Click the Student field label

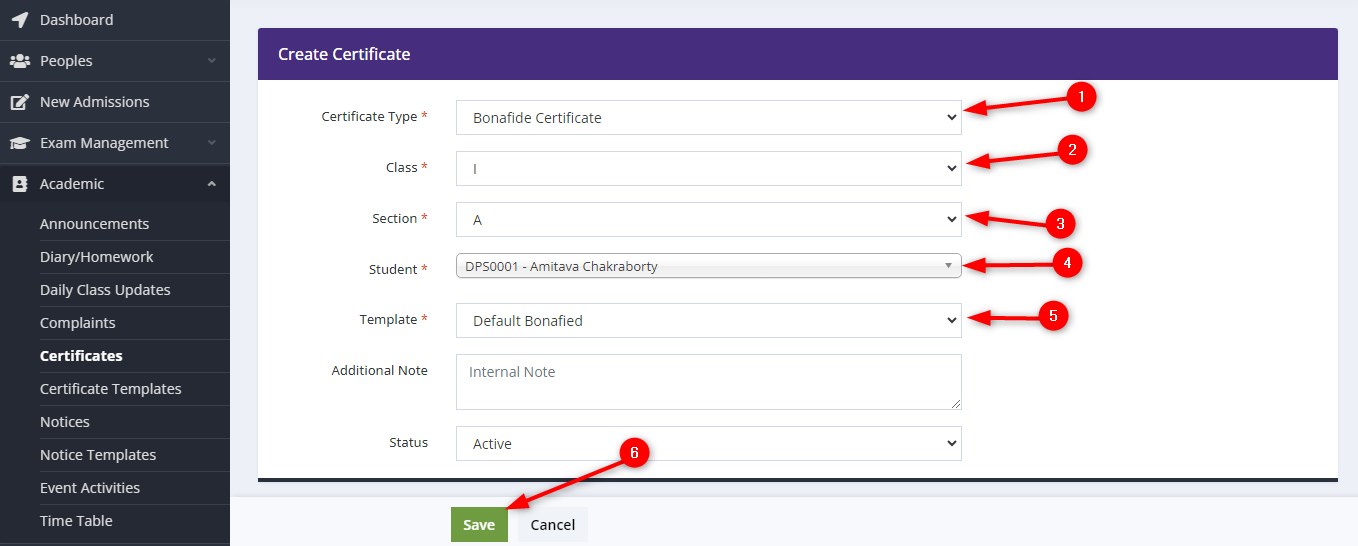(393, 269)
